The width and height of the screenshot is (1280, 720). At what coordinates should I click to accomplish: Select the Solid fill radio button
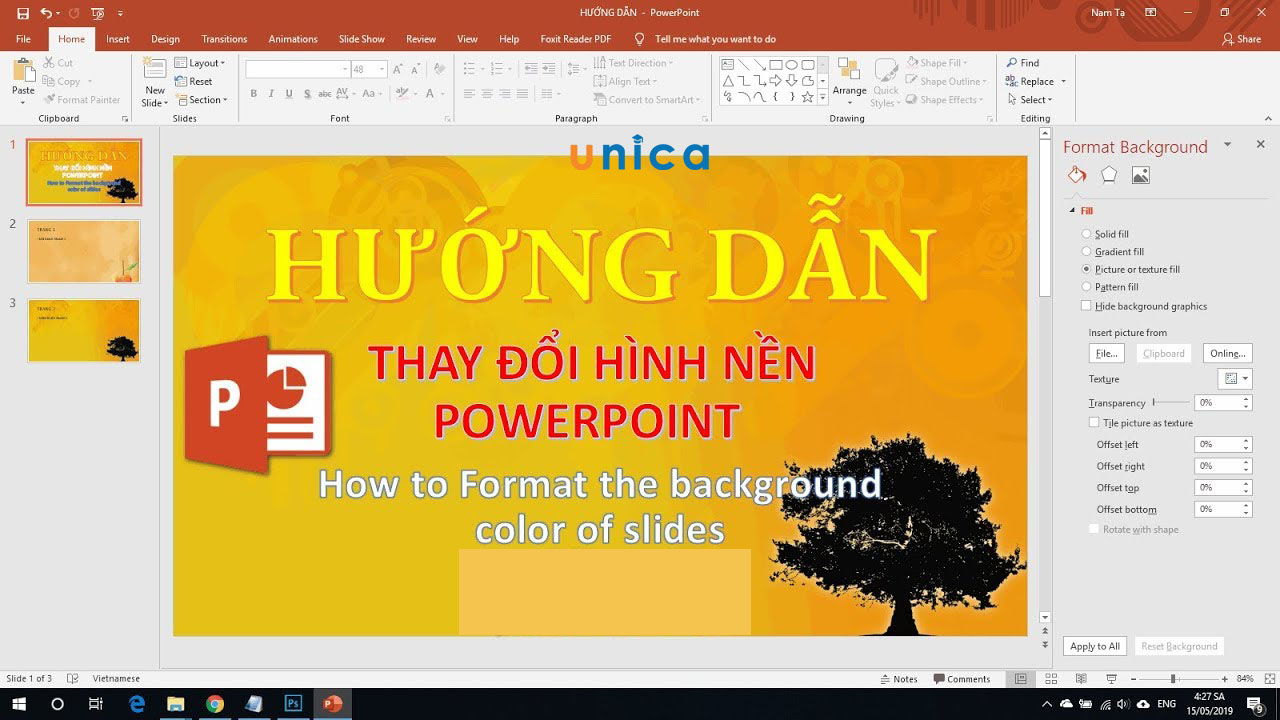pyautogui.click(x=1087, y=234)
